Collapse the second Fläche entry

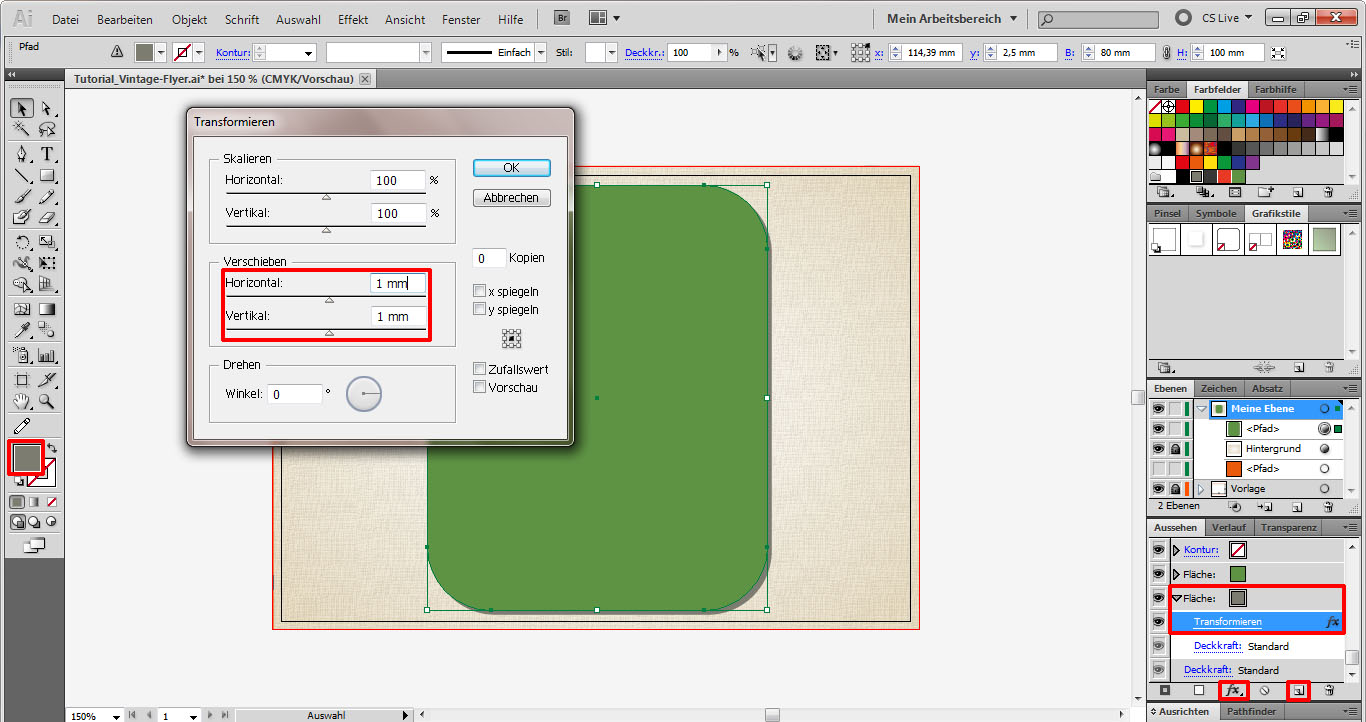coord(1177,599)
